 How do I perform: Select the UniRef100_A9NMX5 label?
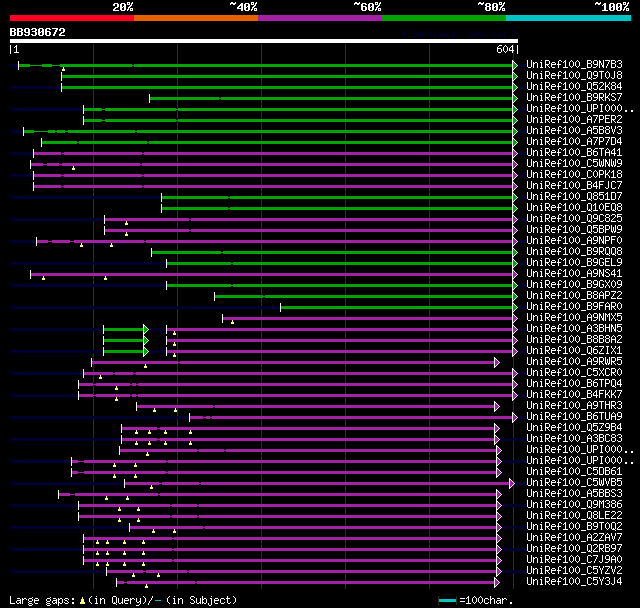[574, 318]
